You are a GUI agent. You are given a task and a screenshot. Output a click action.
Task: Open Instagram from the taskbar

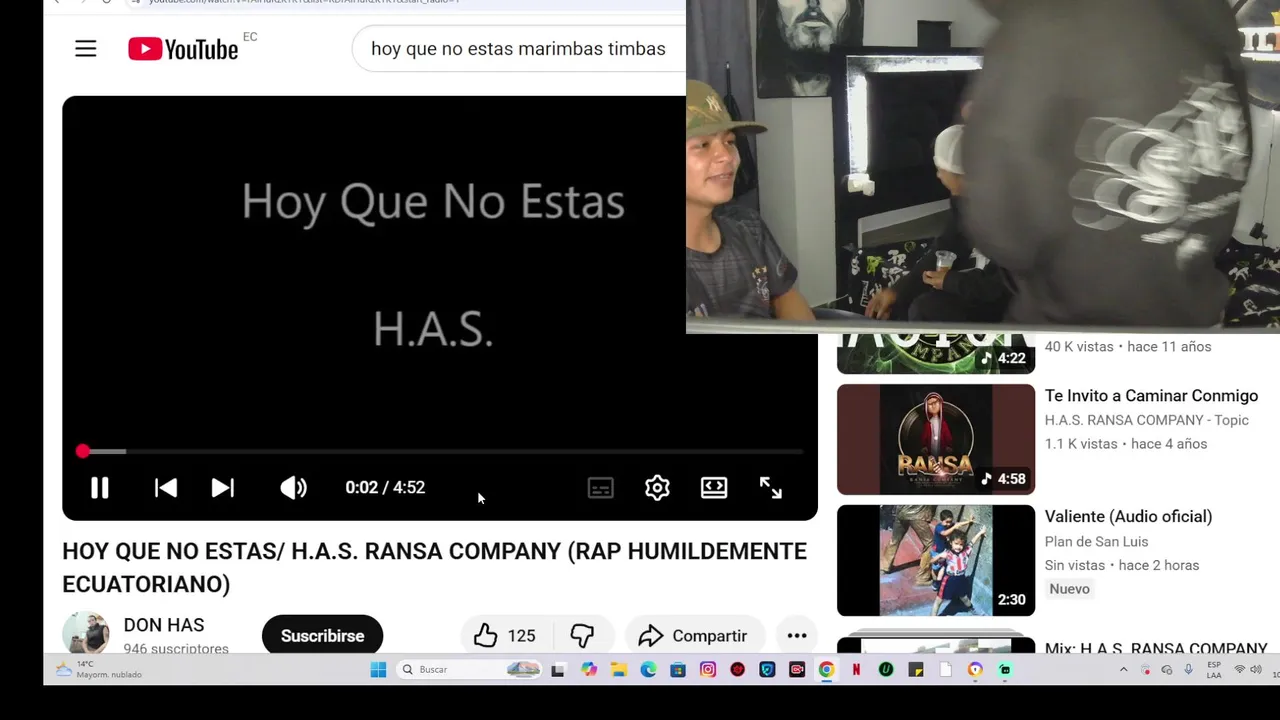pyautogui.click(x=708, y=670)
